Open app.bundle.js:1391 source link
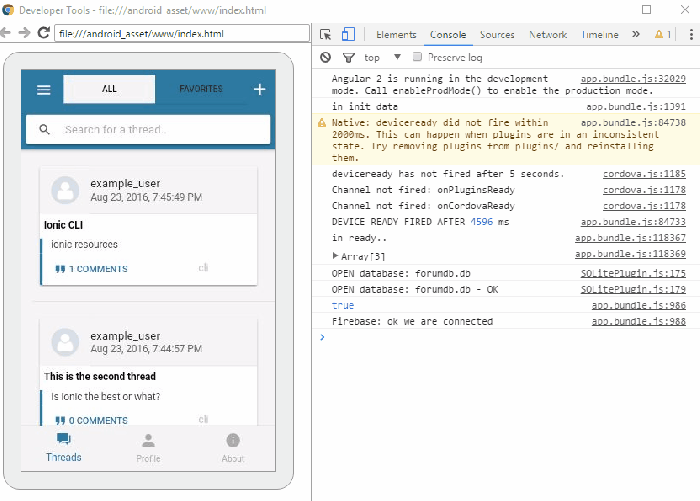The width and height of the screenshot is (700, 501). pos(636,107)
